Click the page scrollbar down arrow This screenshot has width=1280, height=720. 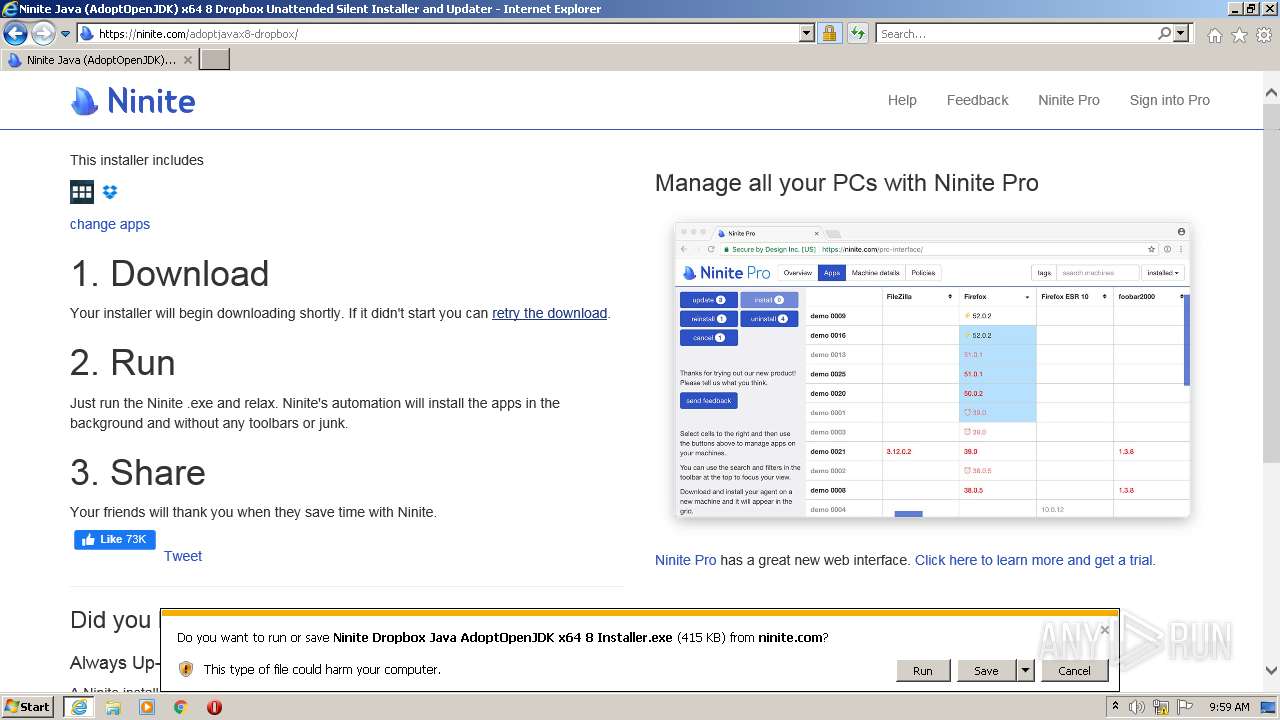[x=1271, y=671]
